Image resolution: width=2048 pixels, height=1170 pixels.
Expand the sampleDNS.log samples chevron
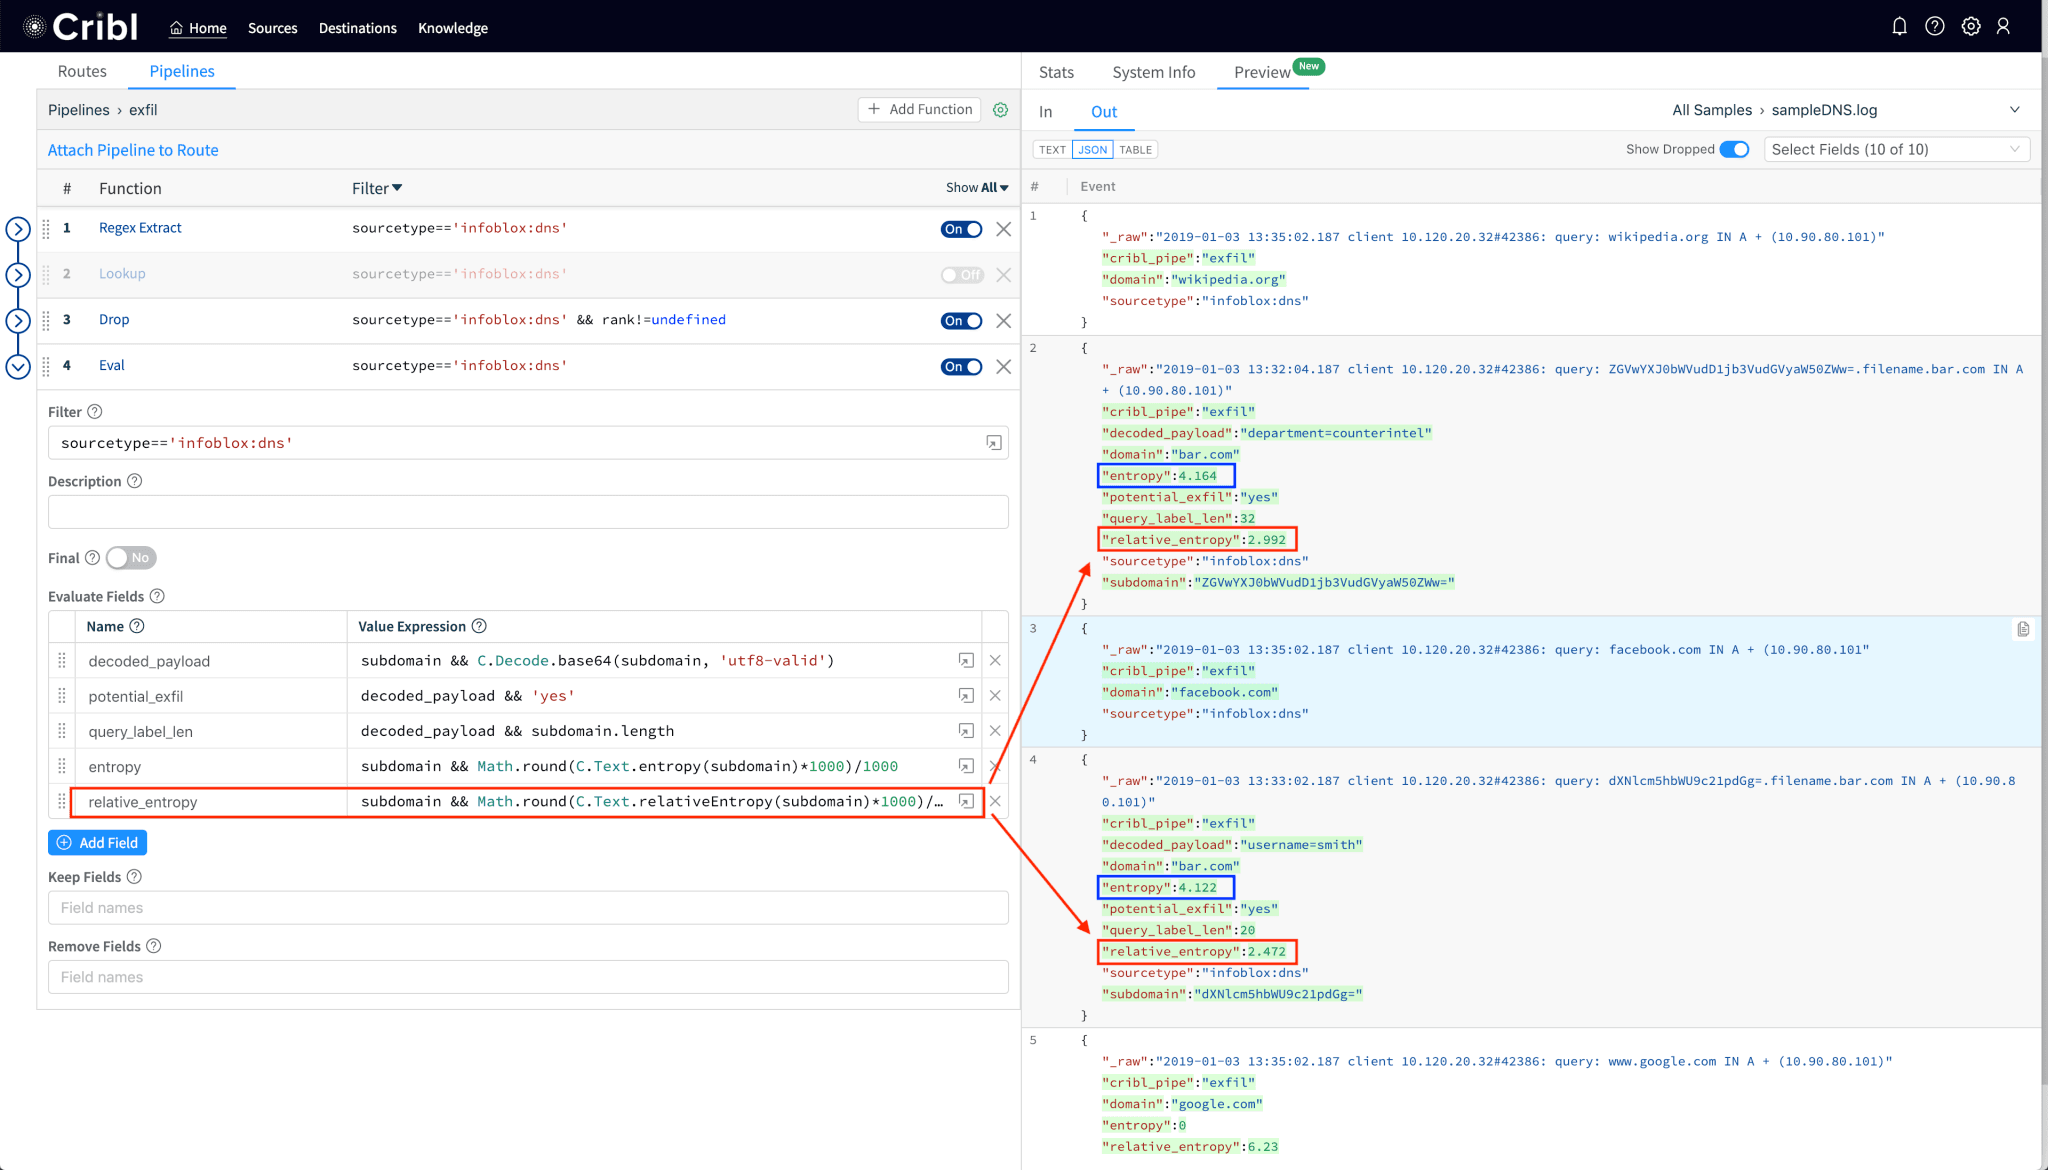click(x=2014, y=110)
